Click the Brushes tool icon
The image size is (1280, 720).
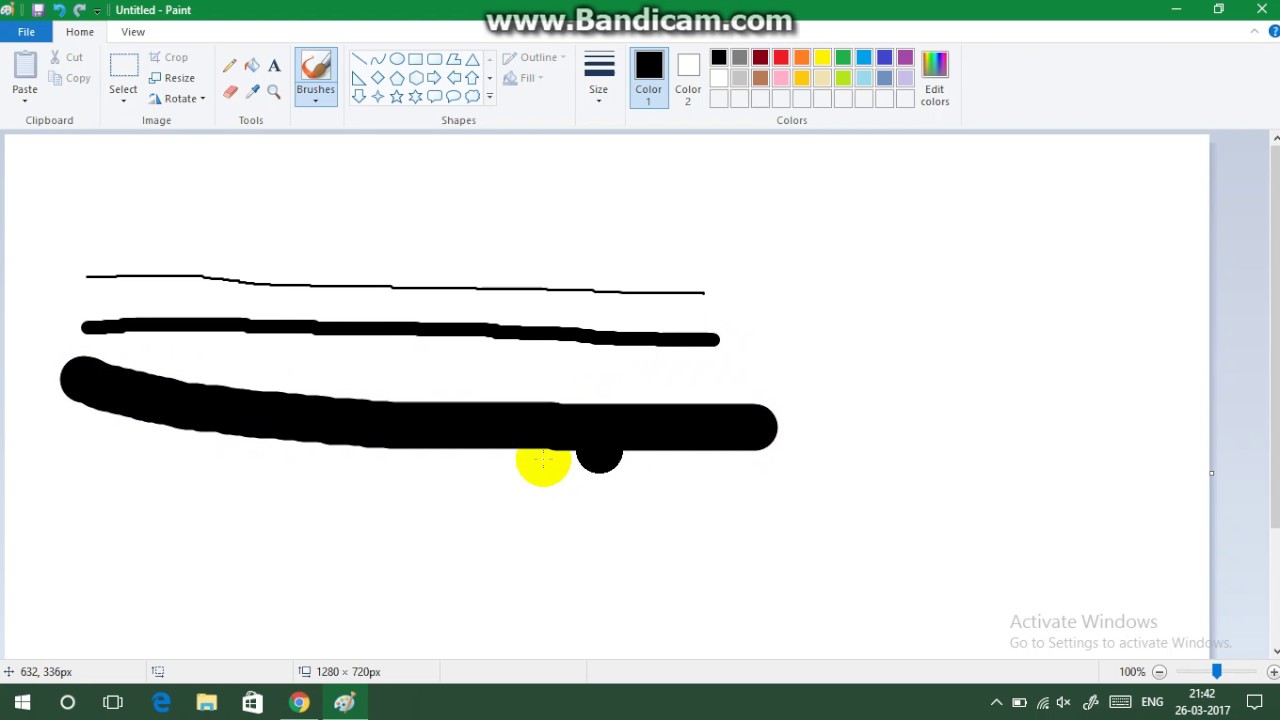(315, 66)
